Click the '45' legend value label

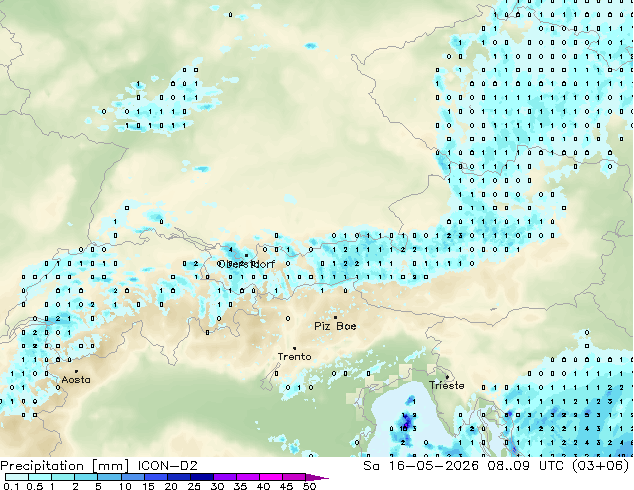286,486
